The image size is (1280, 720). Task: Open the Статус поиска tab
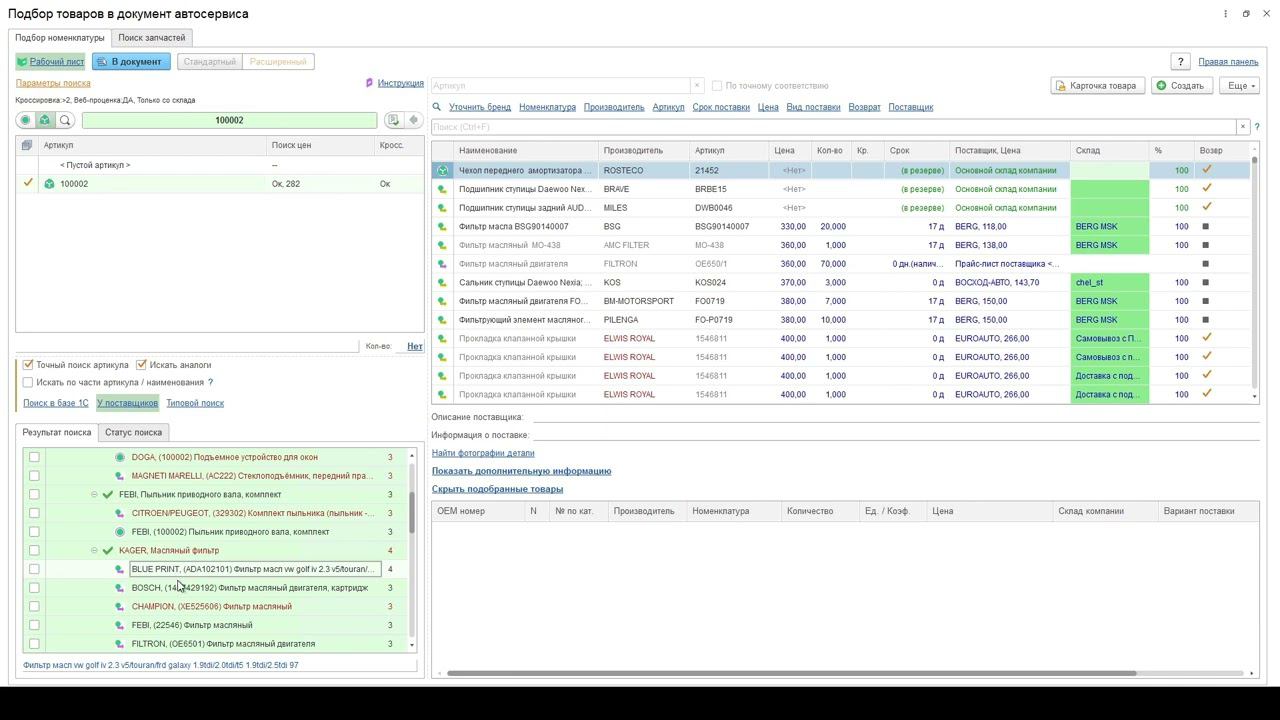[133, 433]
